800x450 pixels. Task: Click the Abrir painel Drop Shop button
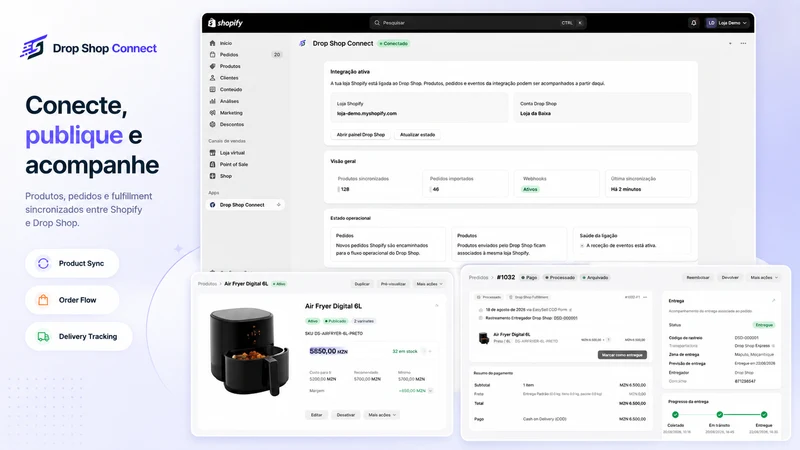pyautogui.click(x=361, y=135)
